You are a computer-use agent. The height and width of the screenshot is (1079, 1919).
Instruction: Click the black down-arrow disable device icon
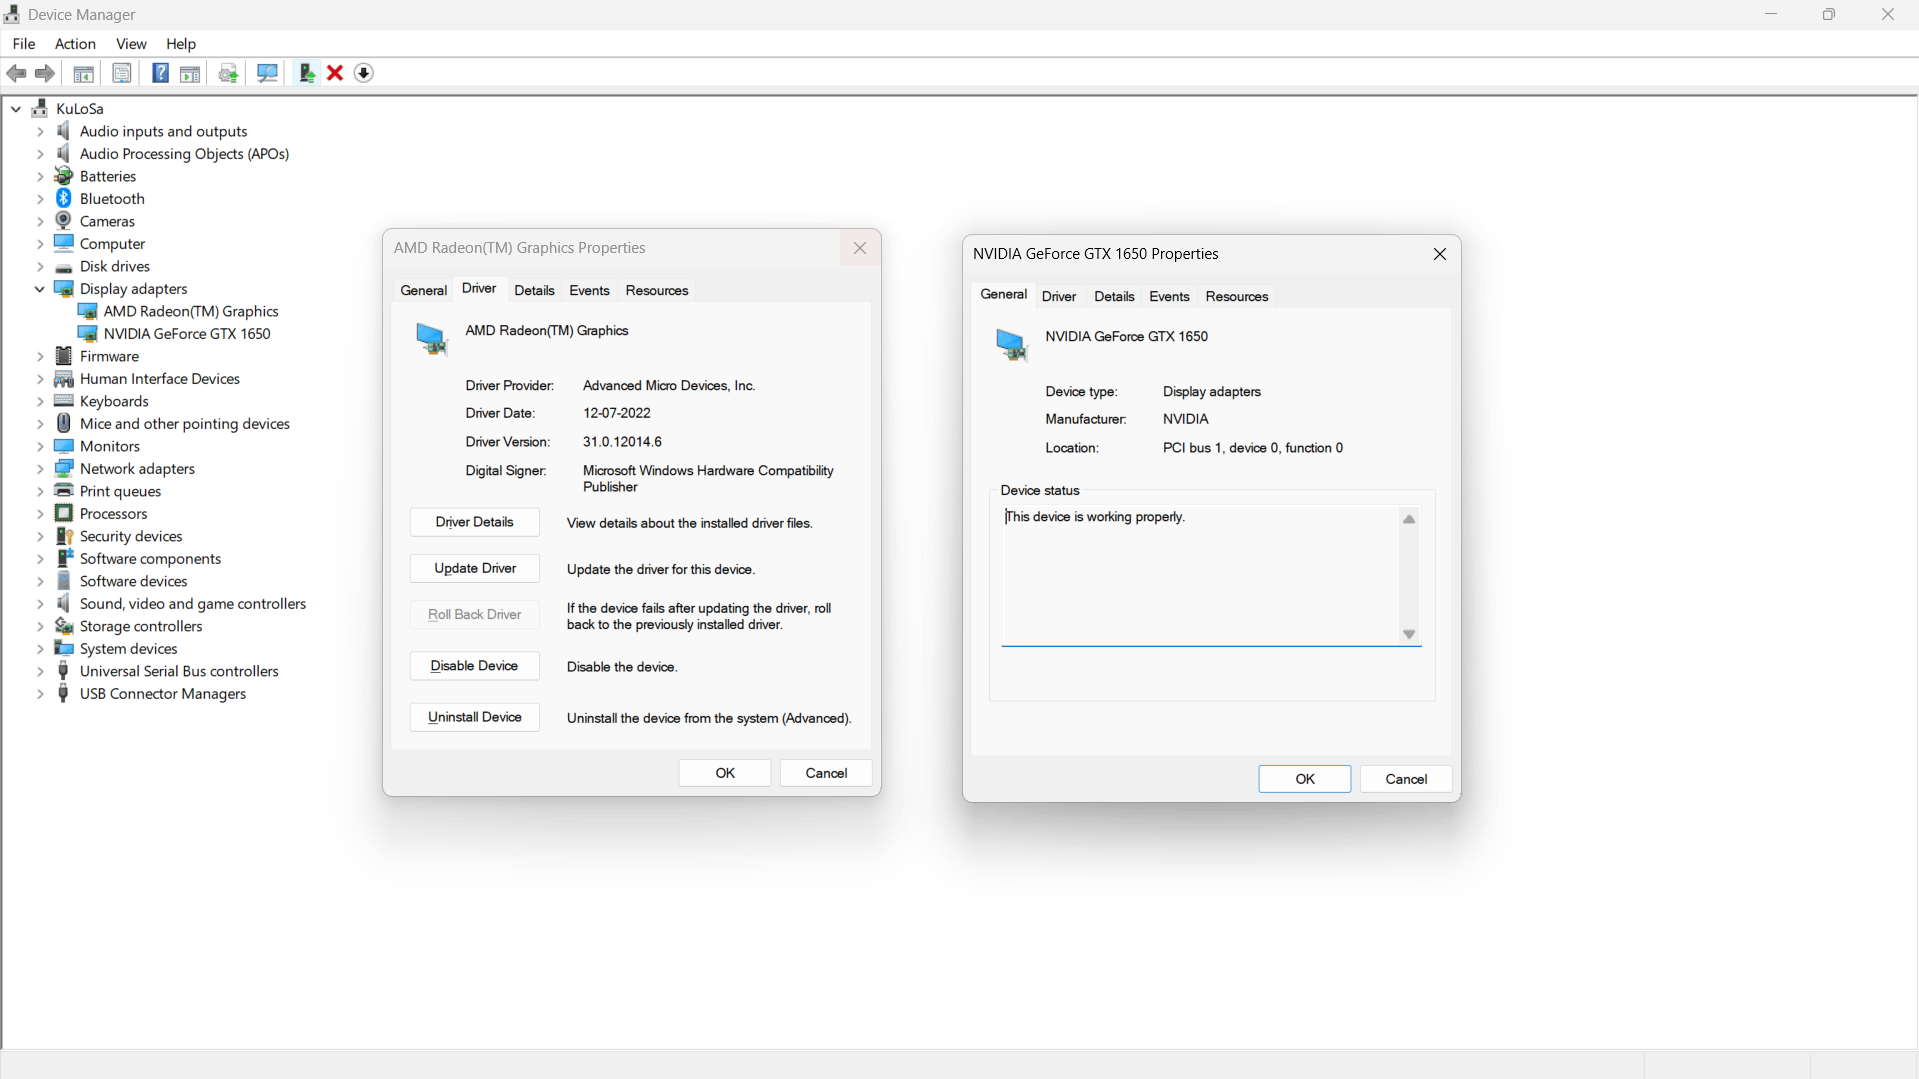tap(364, 73)
